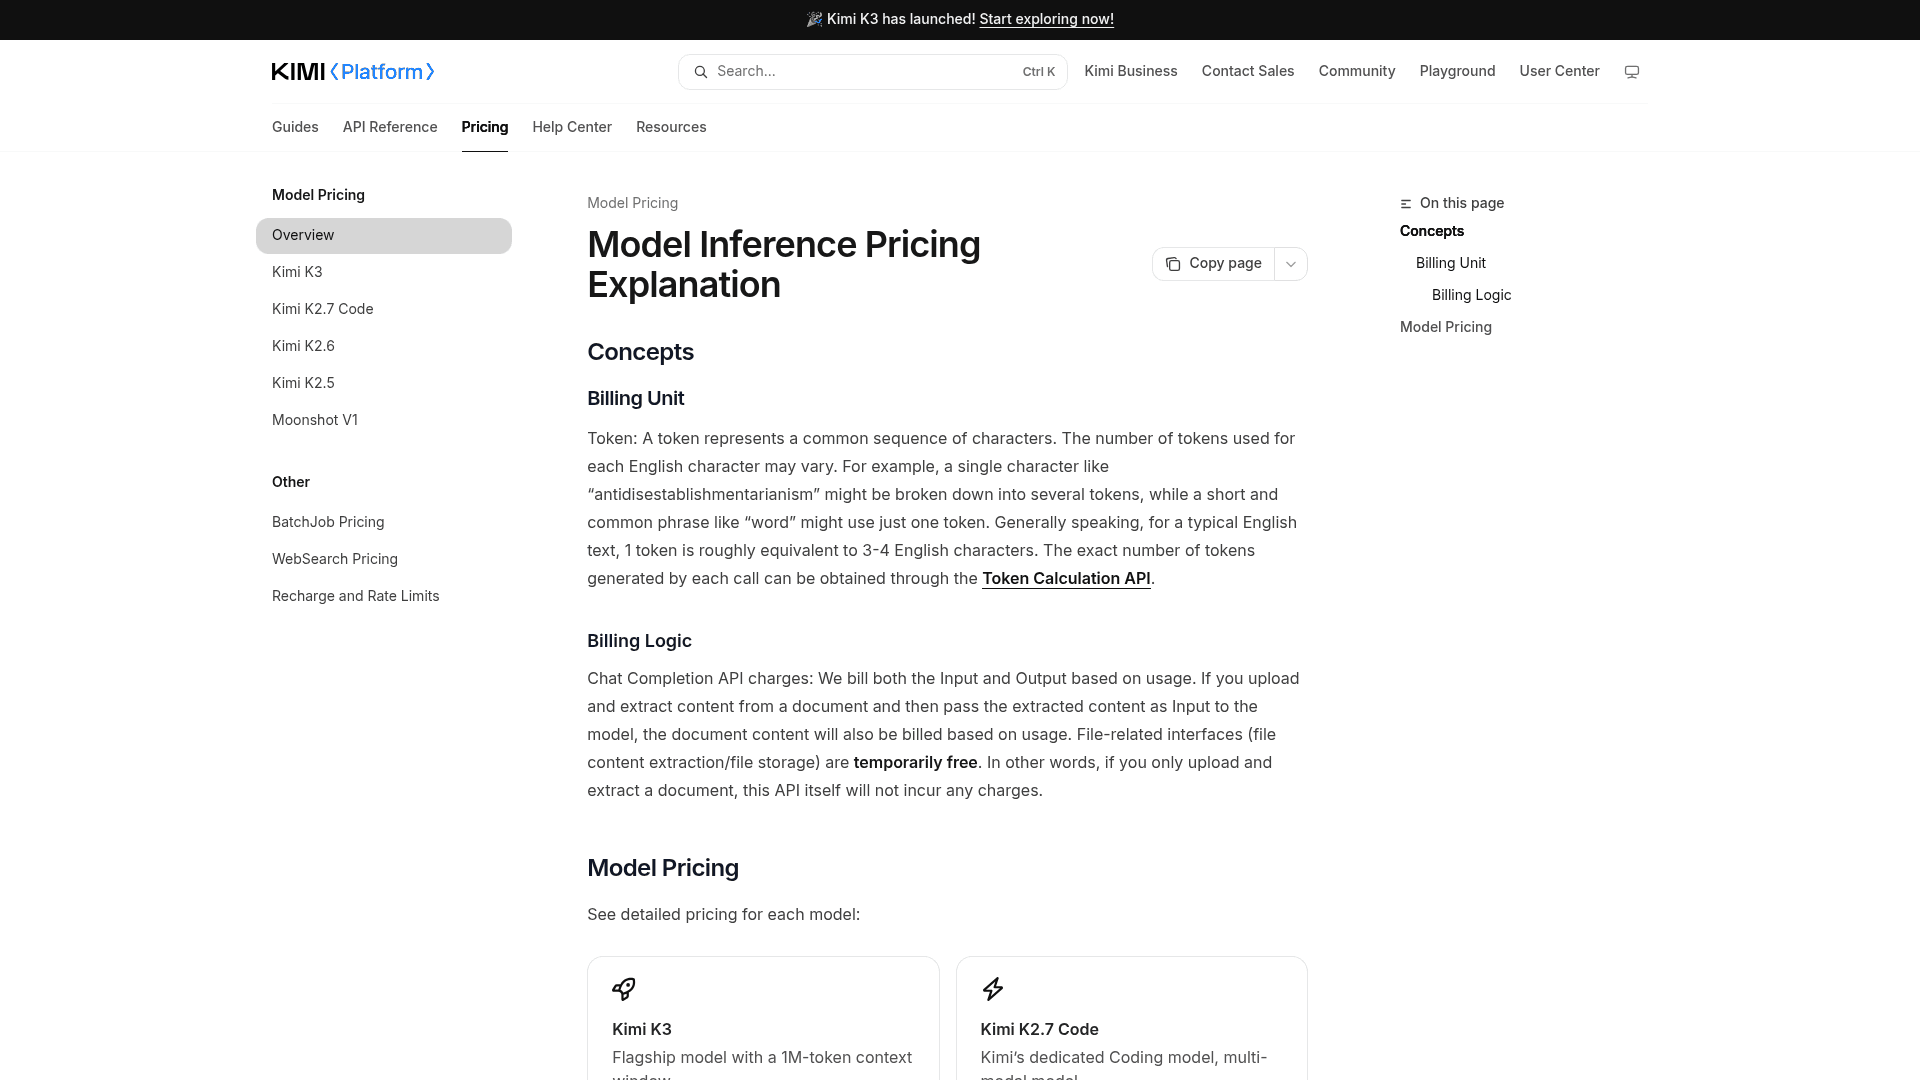Focus the Search input field
Screen dimensions: 1920x1080
[873, 72]
